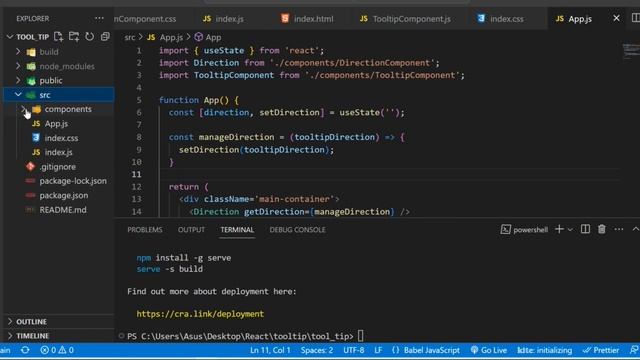Open the Explorer more actions menu

pos(99,18)
